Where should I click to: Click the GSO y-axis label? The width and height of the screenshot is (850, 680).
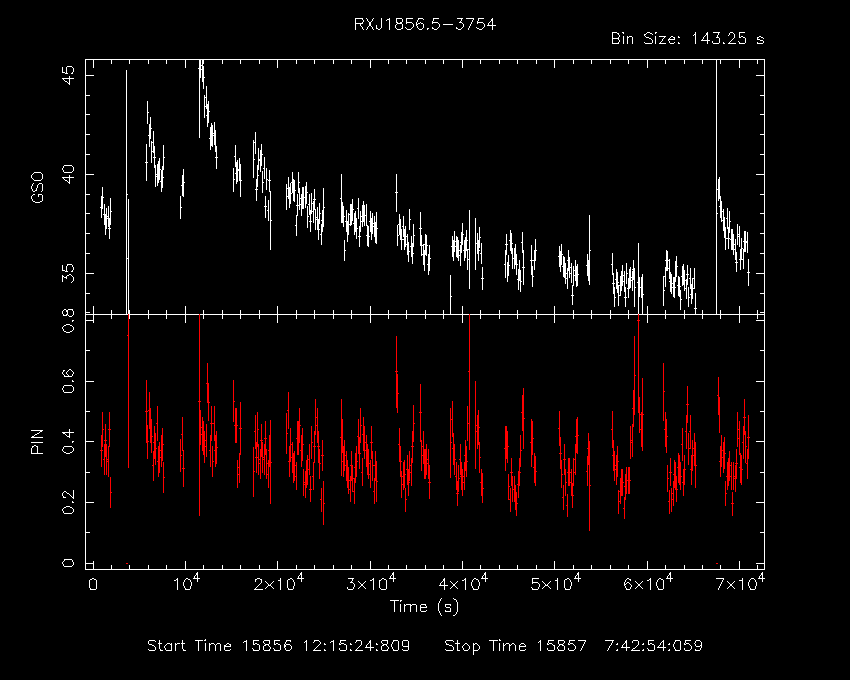[x=37, y=187]
